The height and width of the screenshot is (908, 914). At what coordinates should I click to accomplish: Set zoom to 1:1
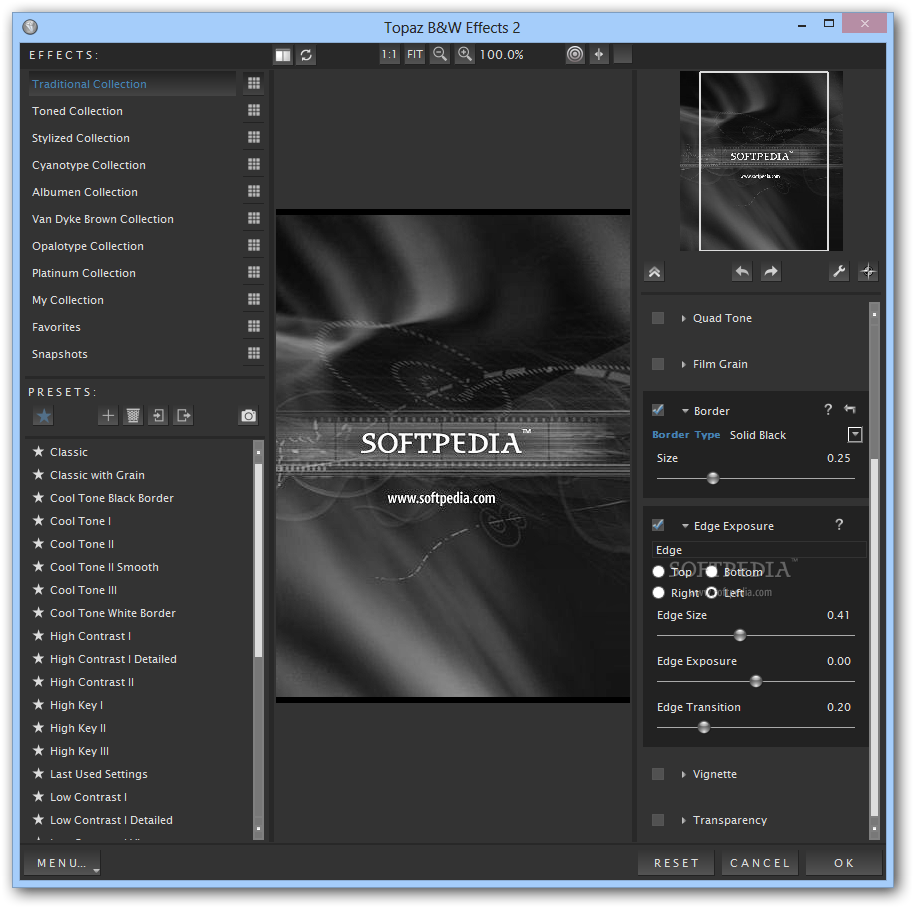click(389, 55)
